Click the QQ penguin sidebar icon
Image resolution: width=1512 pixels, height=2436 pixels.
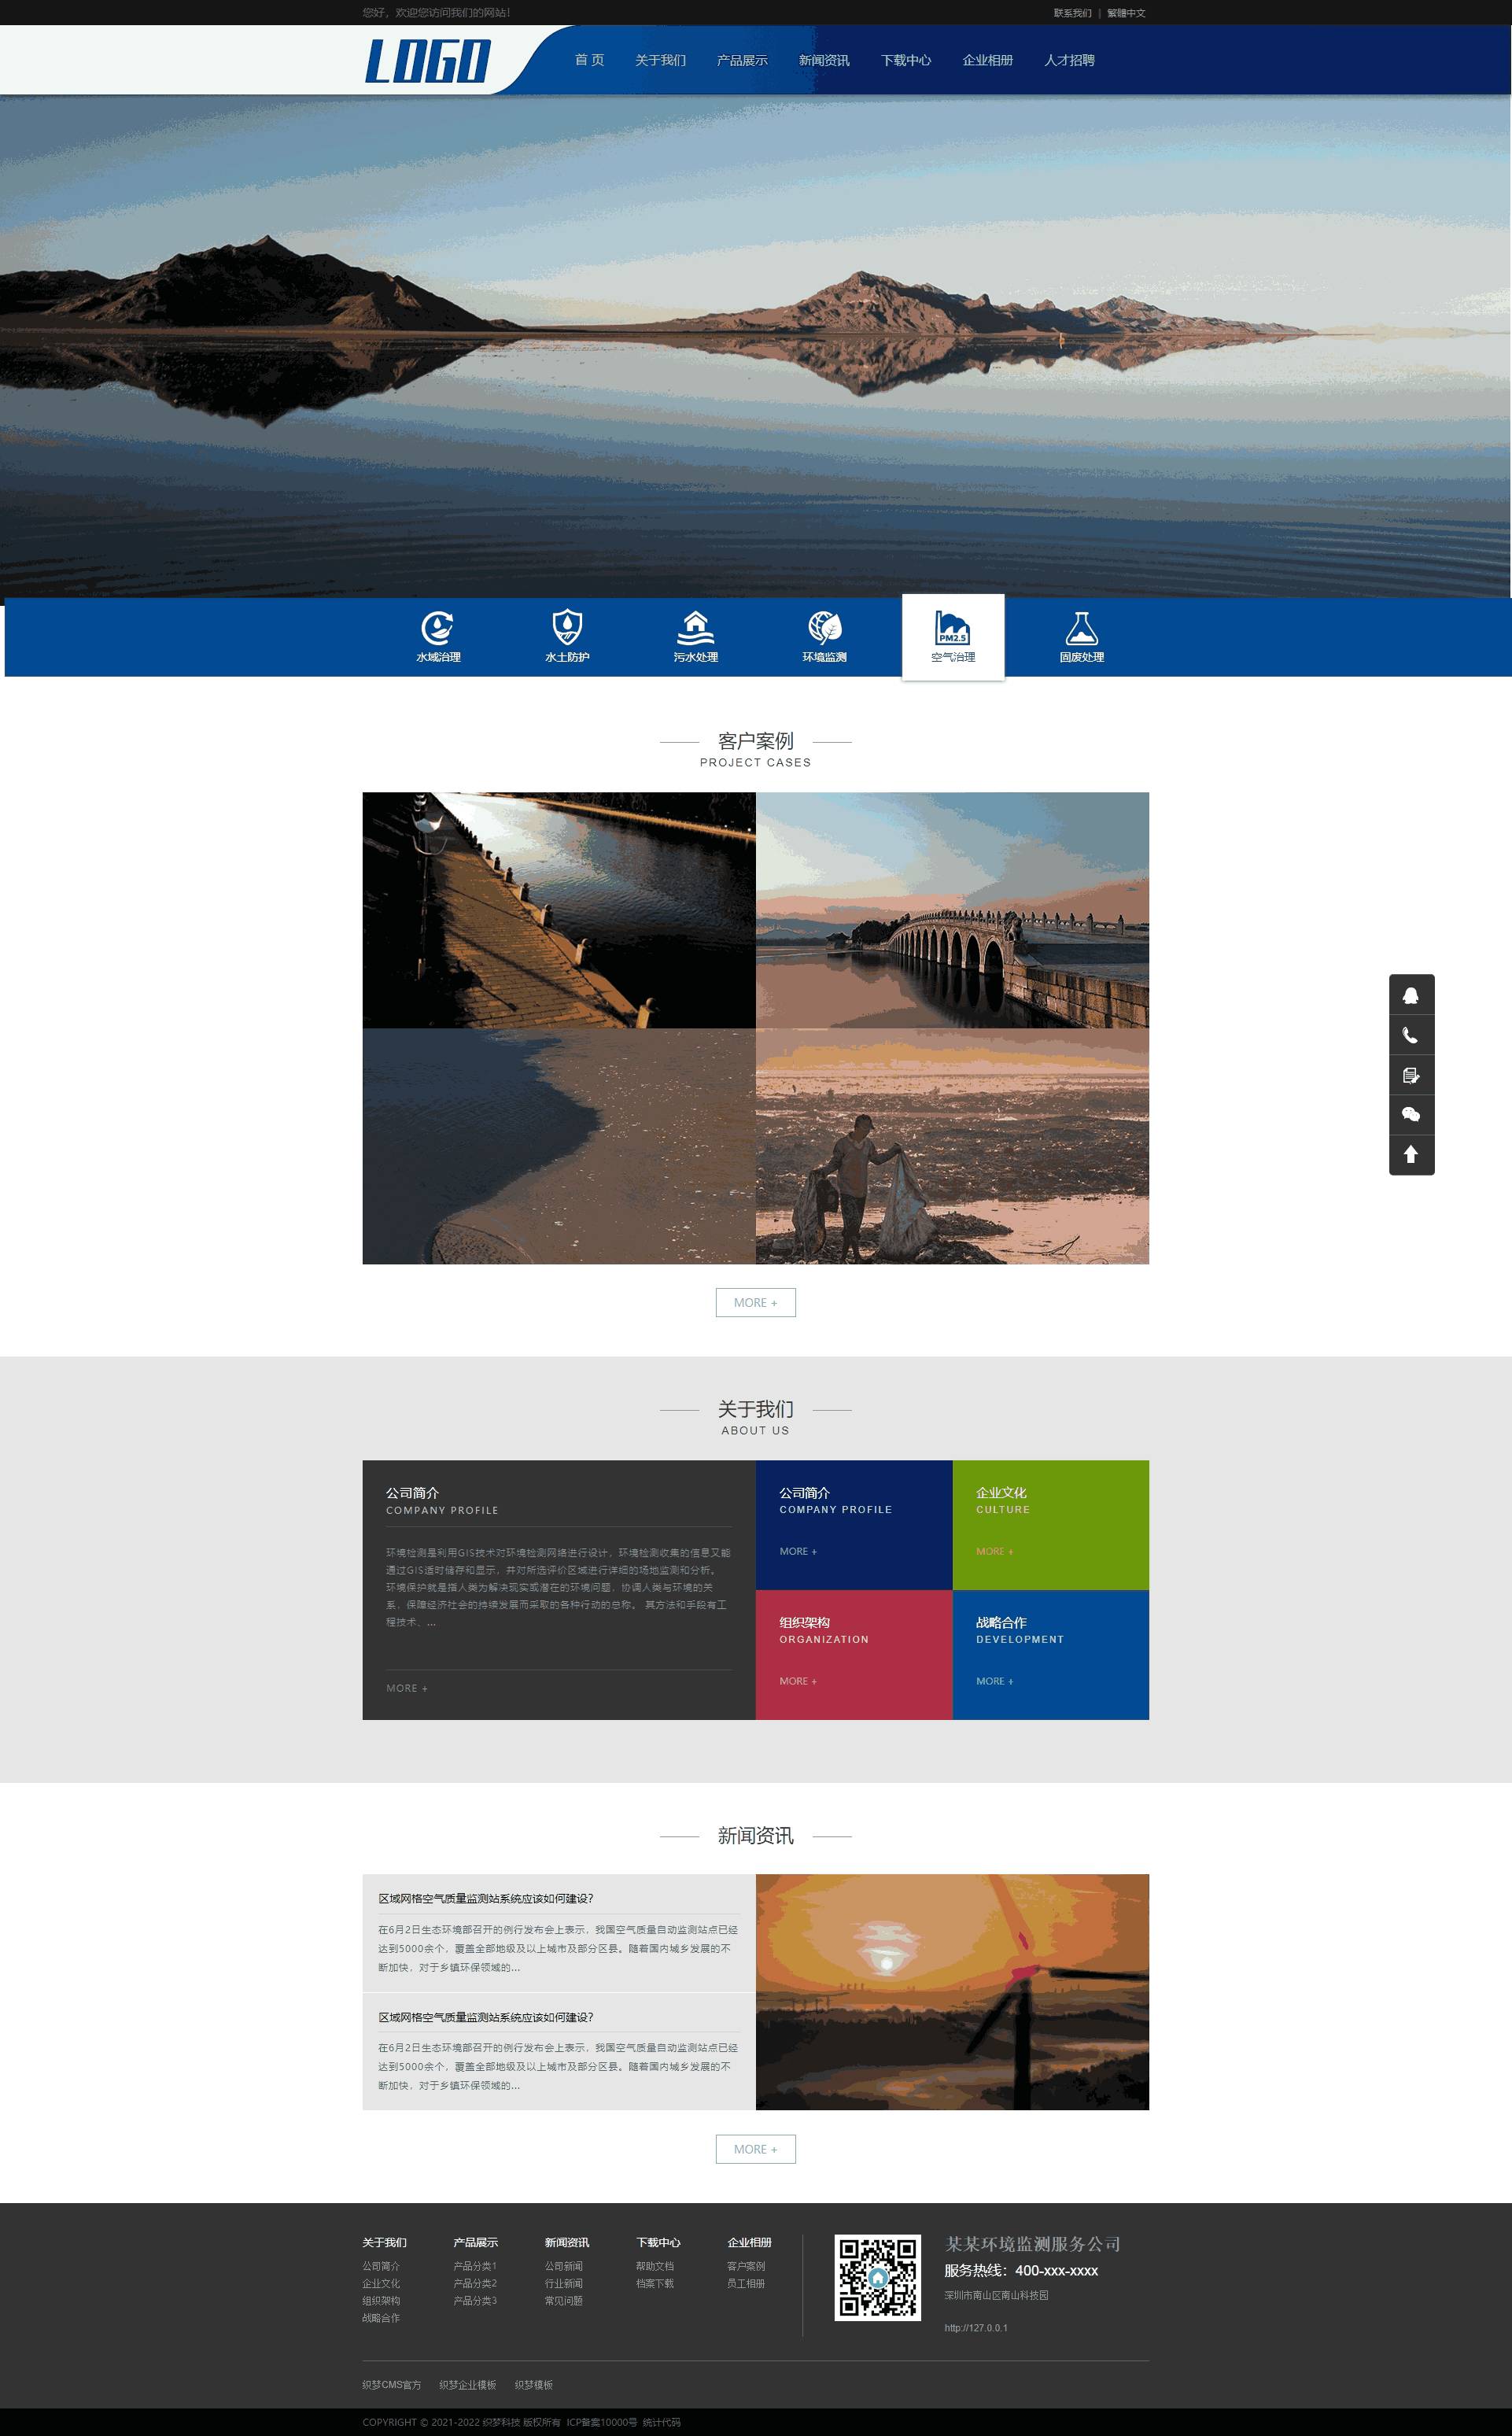(1410, 995)
